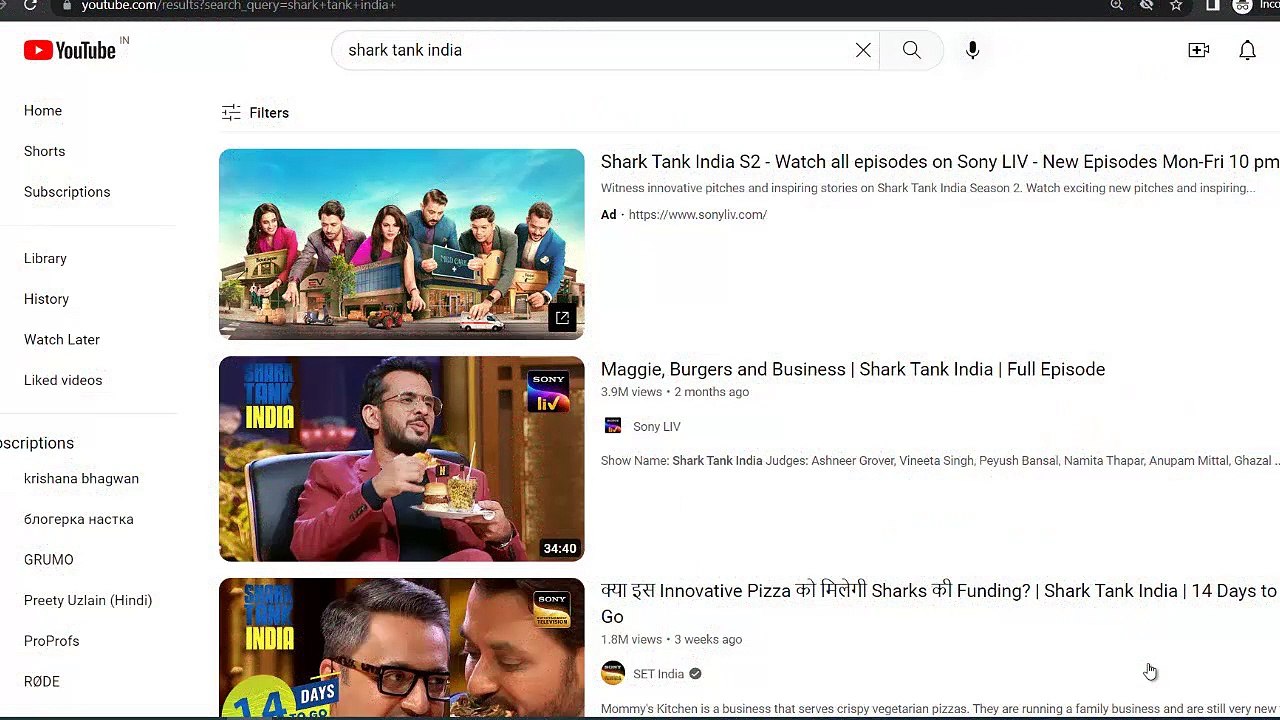Open Library in the sidebar

45,258
